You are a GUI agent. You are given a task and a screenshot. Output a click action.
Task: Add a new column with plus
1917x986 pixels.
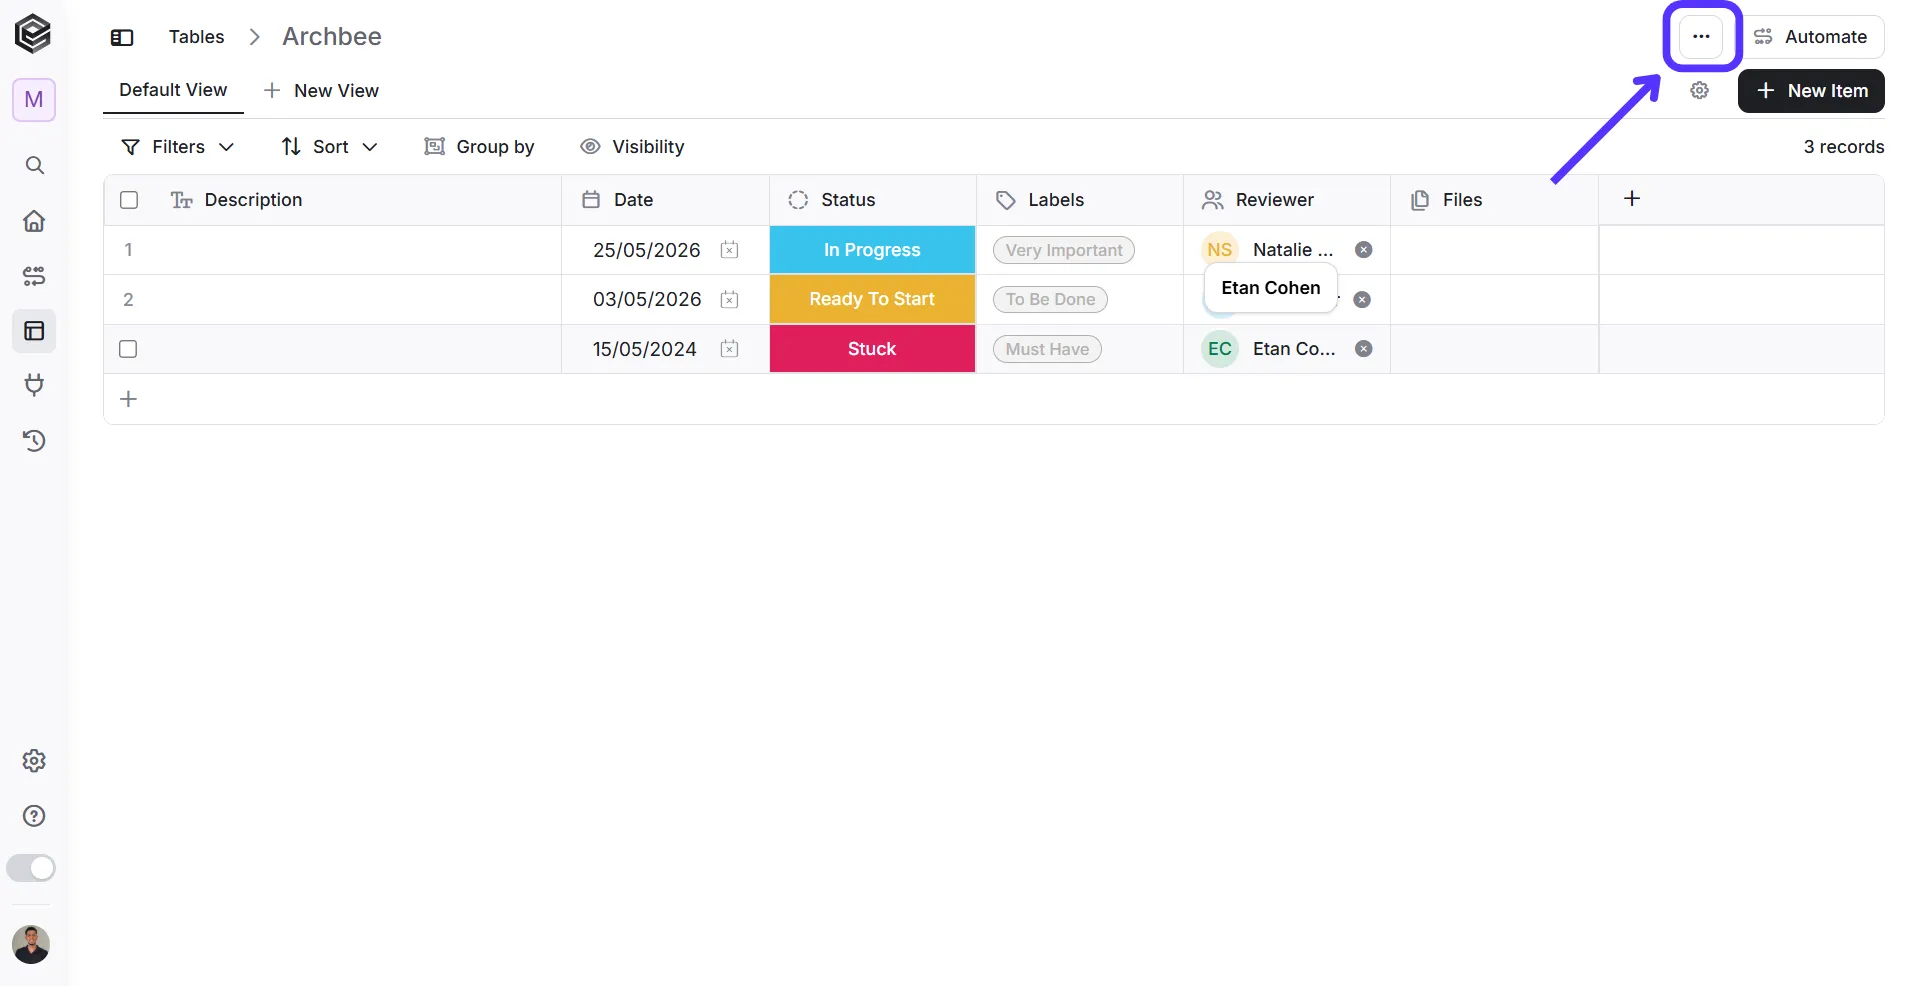tap(1632, 199)
